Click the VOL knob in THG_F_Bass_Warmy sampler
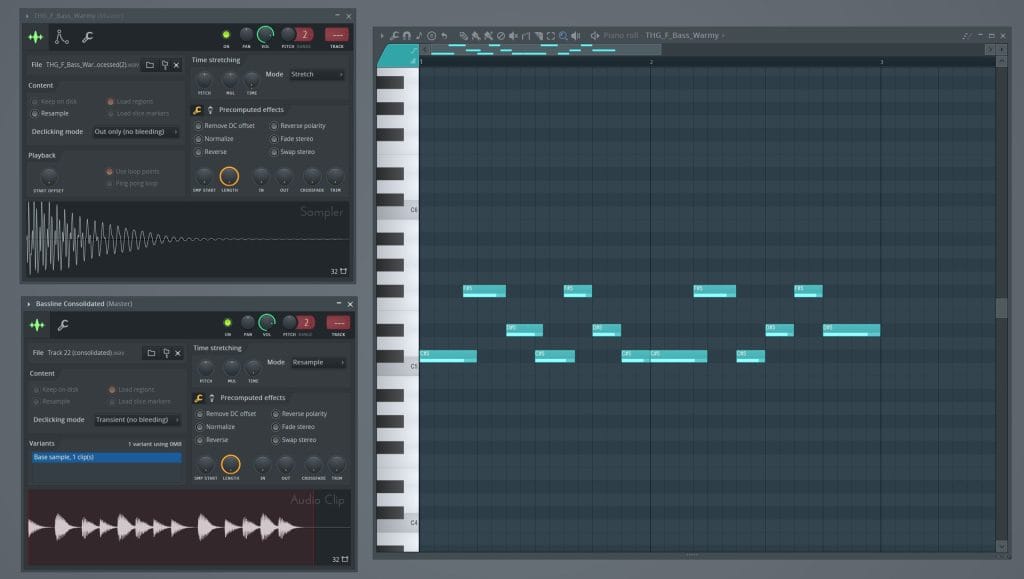Image resolution: width=1024 pixels, height=579 pixels. tap(266, 34)
